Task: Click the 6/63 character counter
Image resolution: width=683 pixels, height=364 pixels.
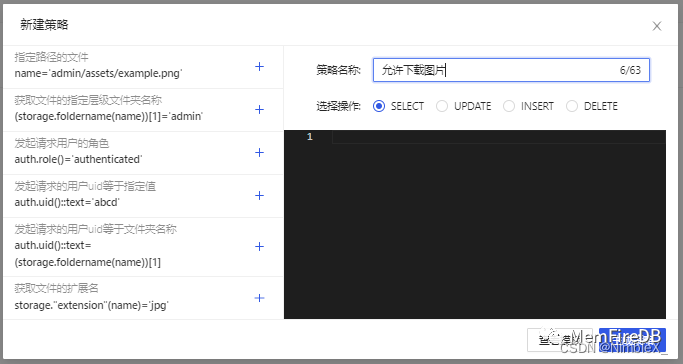Action: point(630,70)
